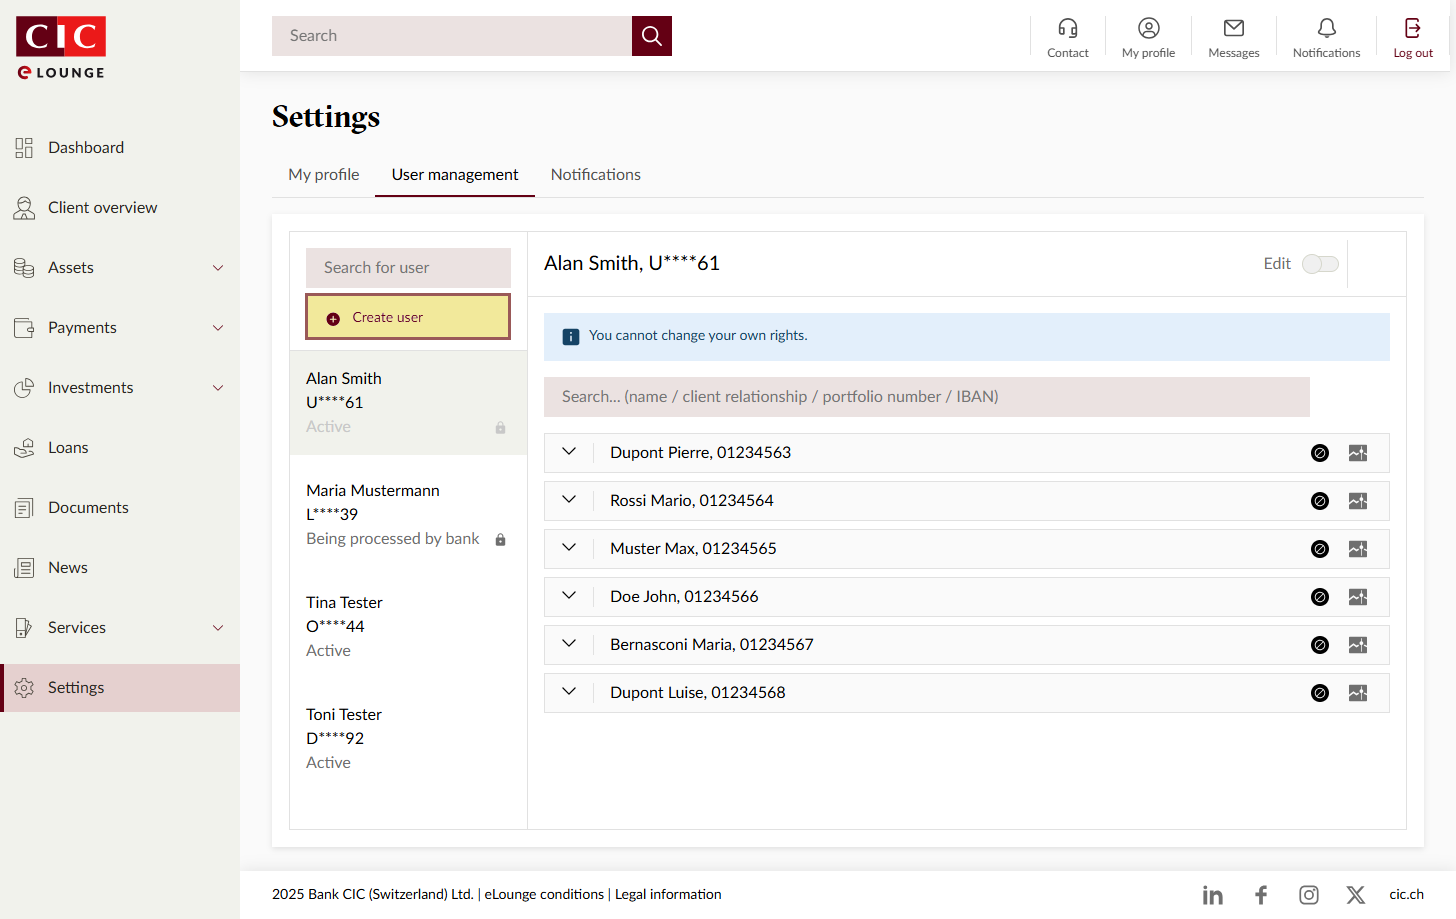Open Notifications bell icon
This screenshot has height=919, width=1456.
click(1326, 29)
